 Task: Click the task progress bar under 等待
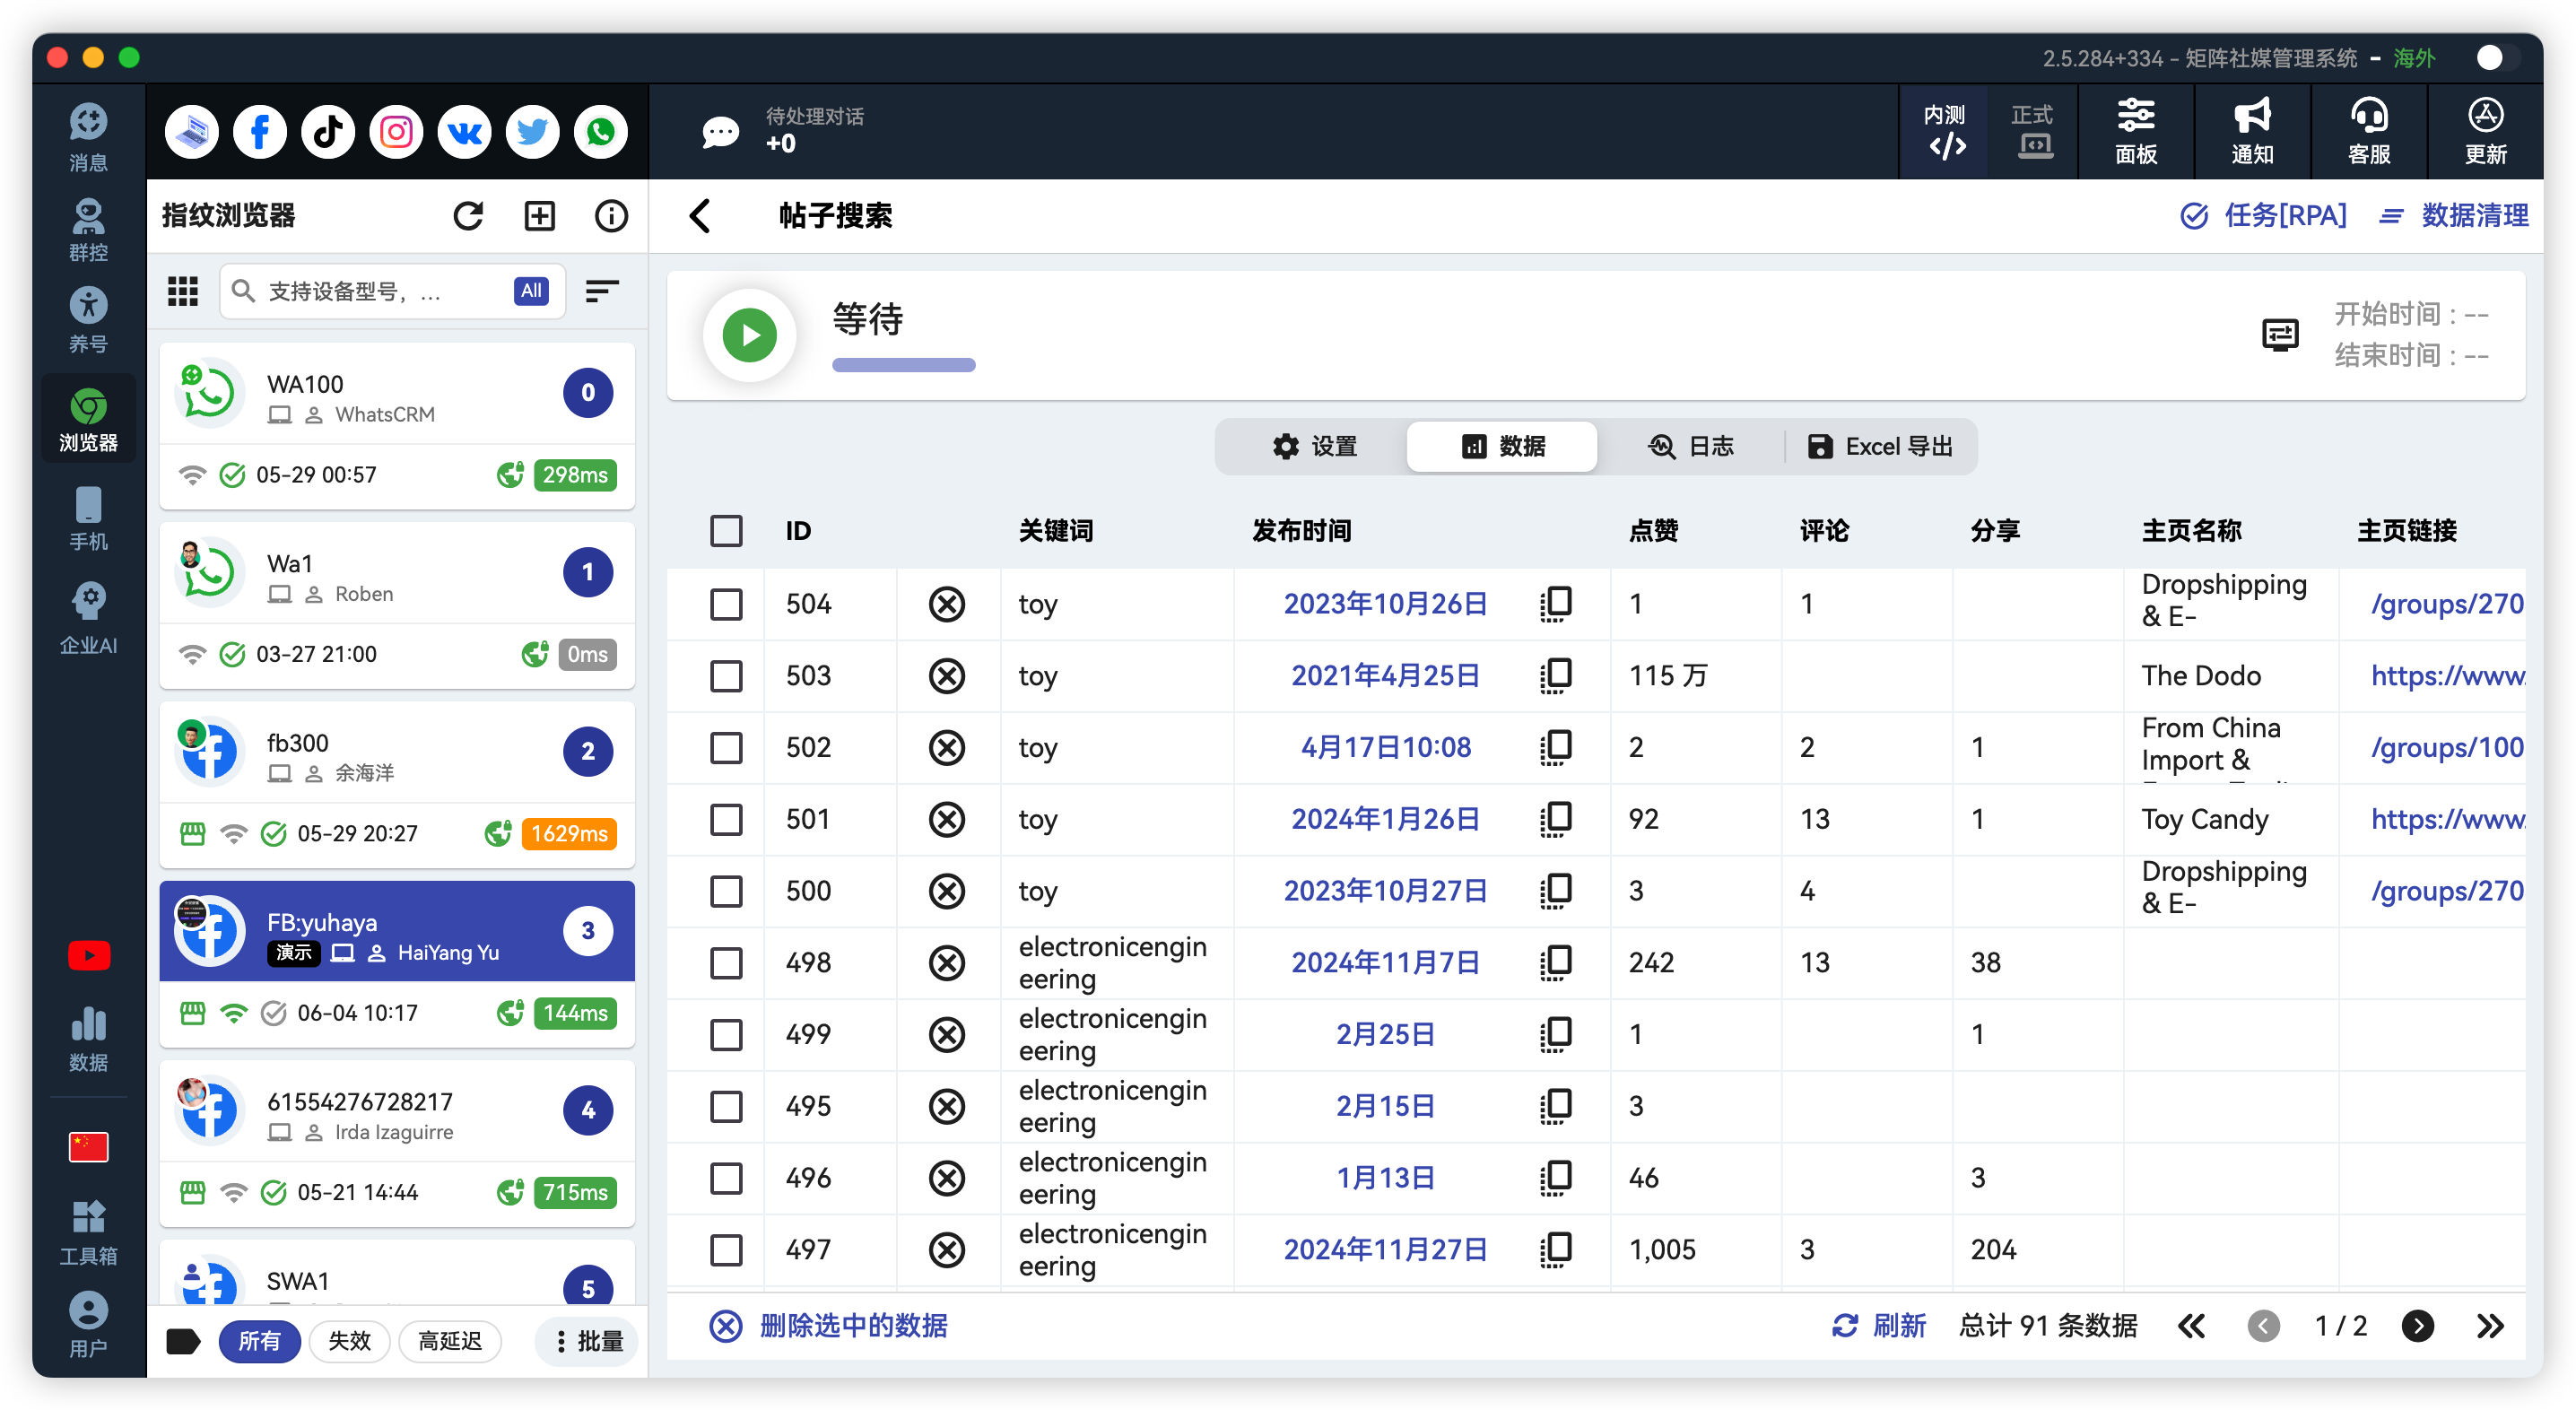[903, 365]
